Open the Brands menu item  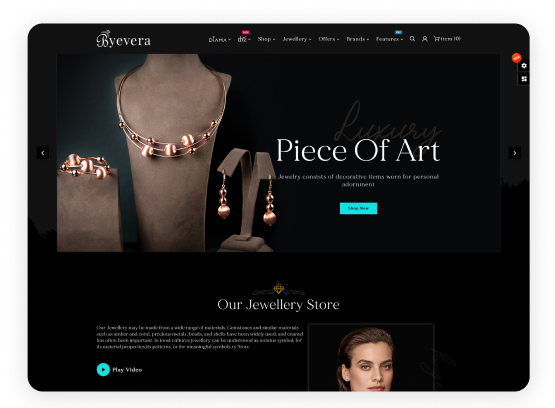(x=357, y=39)
